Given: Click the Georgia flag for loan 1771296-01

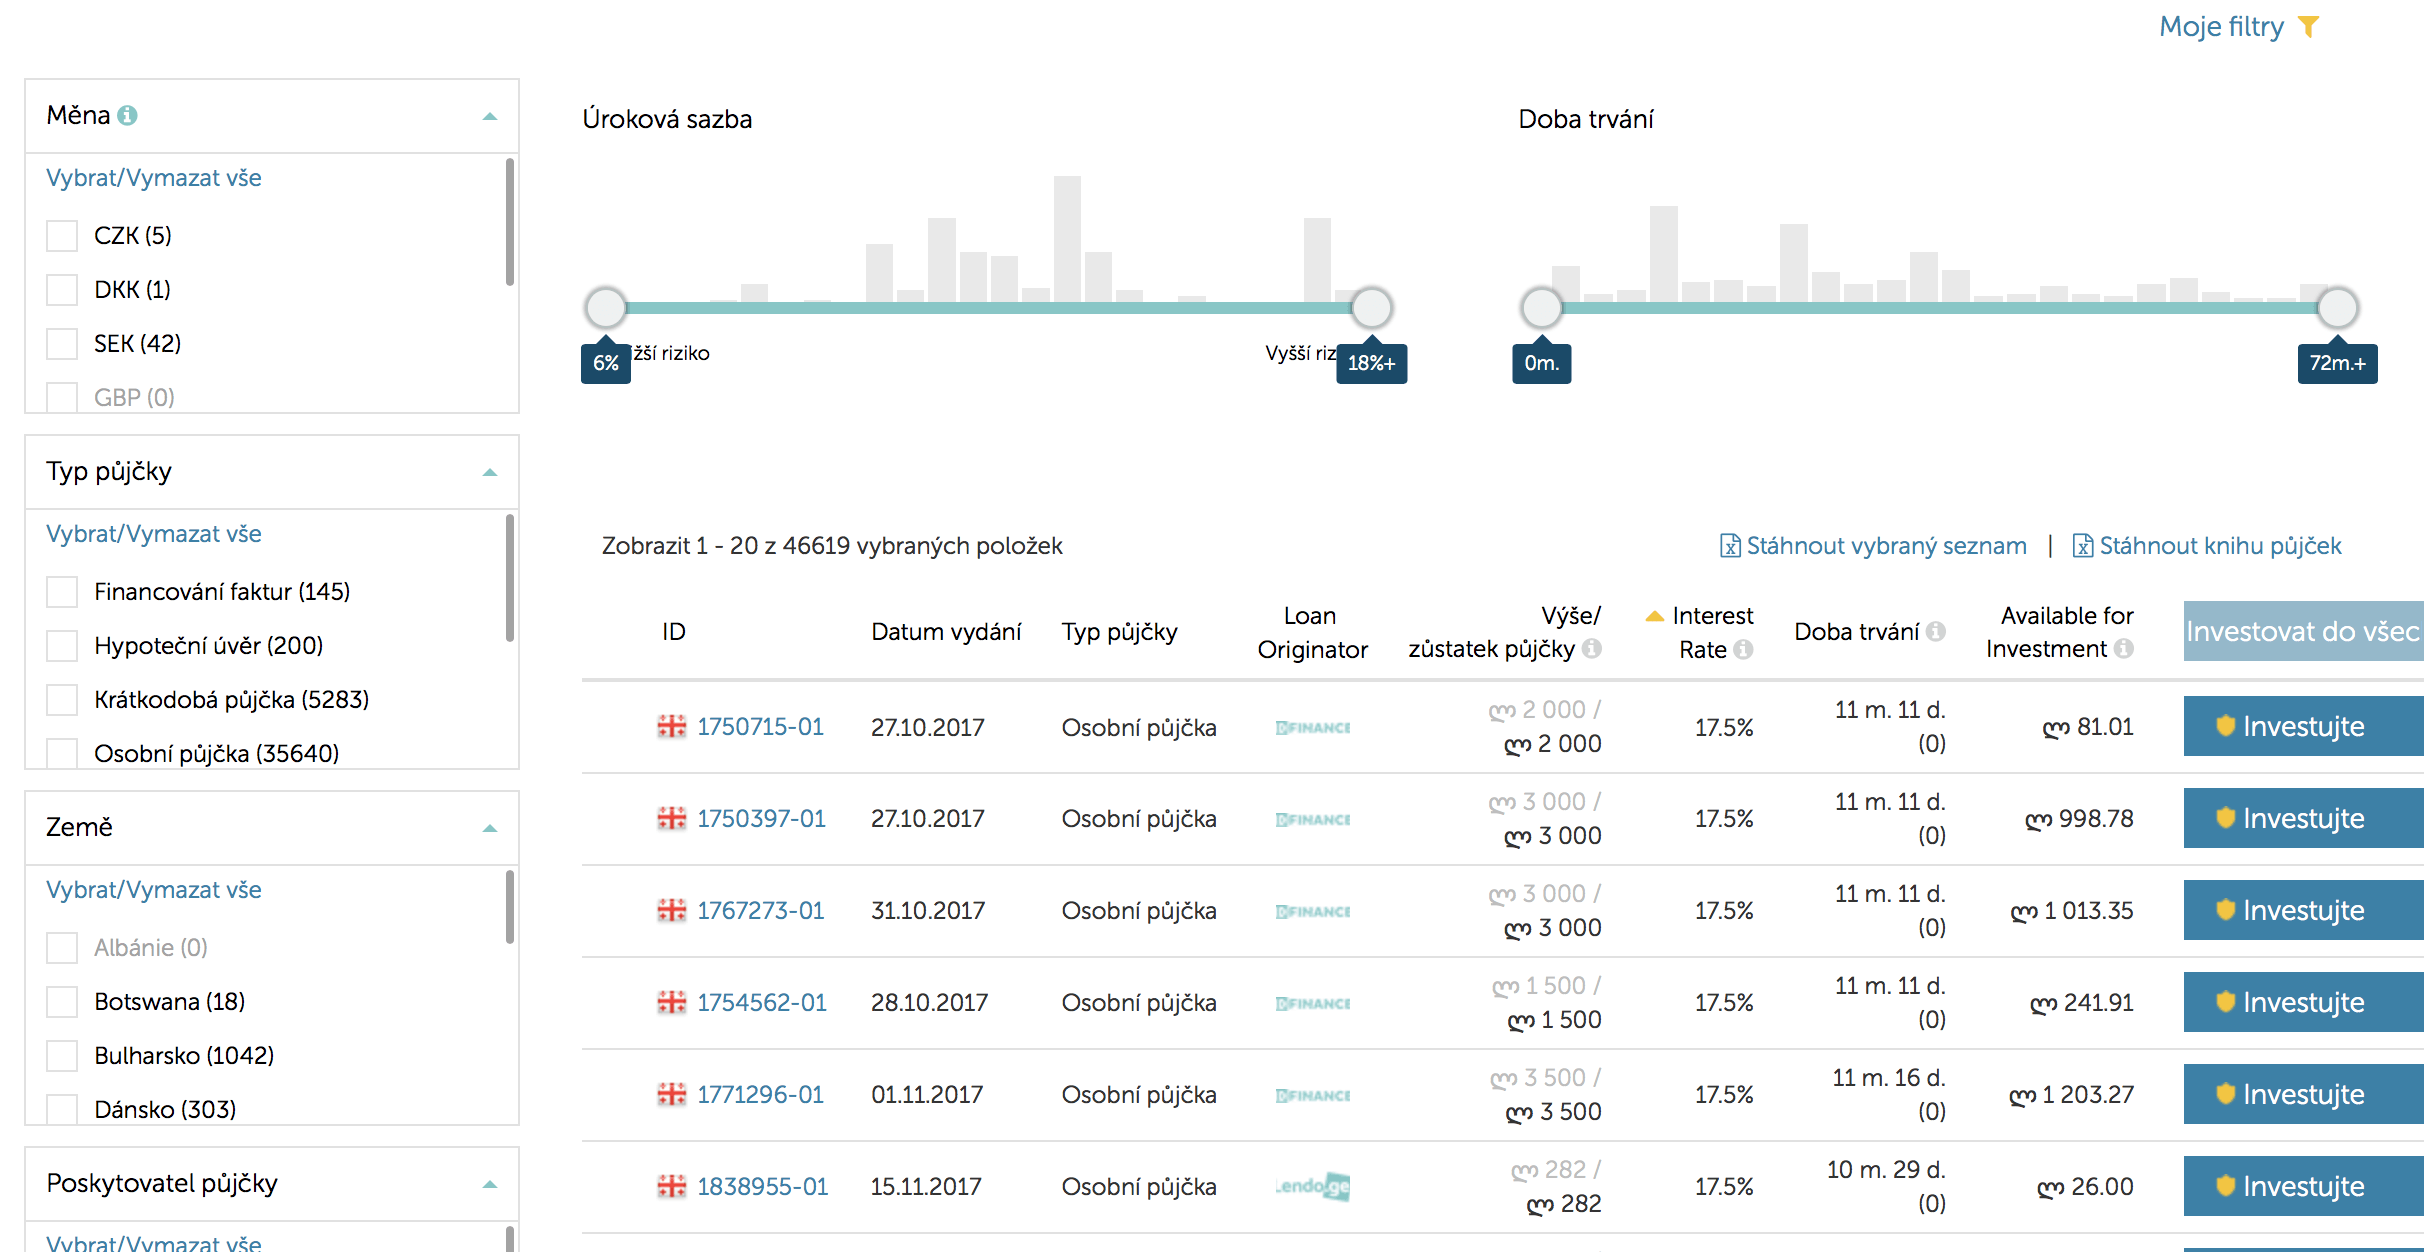Looking at the screenshot, I should click(x=672, y=1095).
